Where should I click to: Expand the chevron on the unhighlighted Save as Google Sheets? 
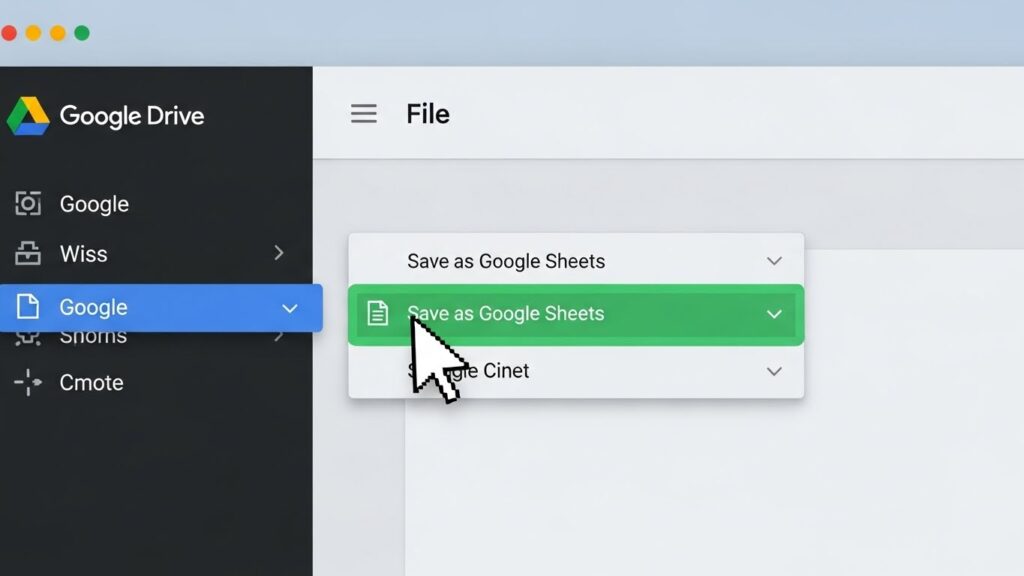[x=774, y=261]
